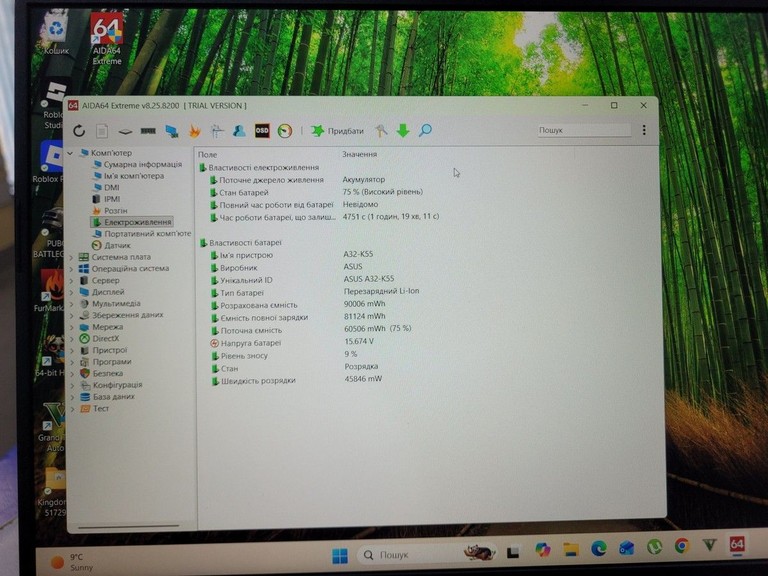Click the flame stability test toolbar icon
This screenshot has width=768, height=576.
tap(195, 131)
